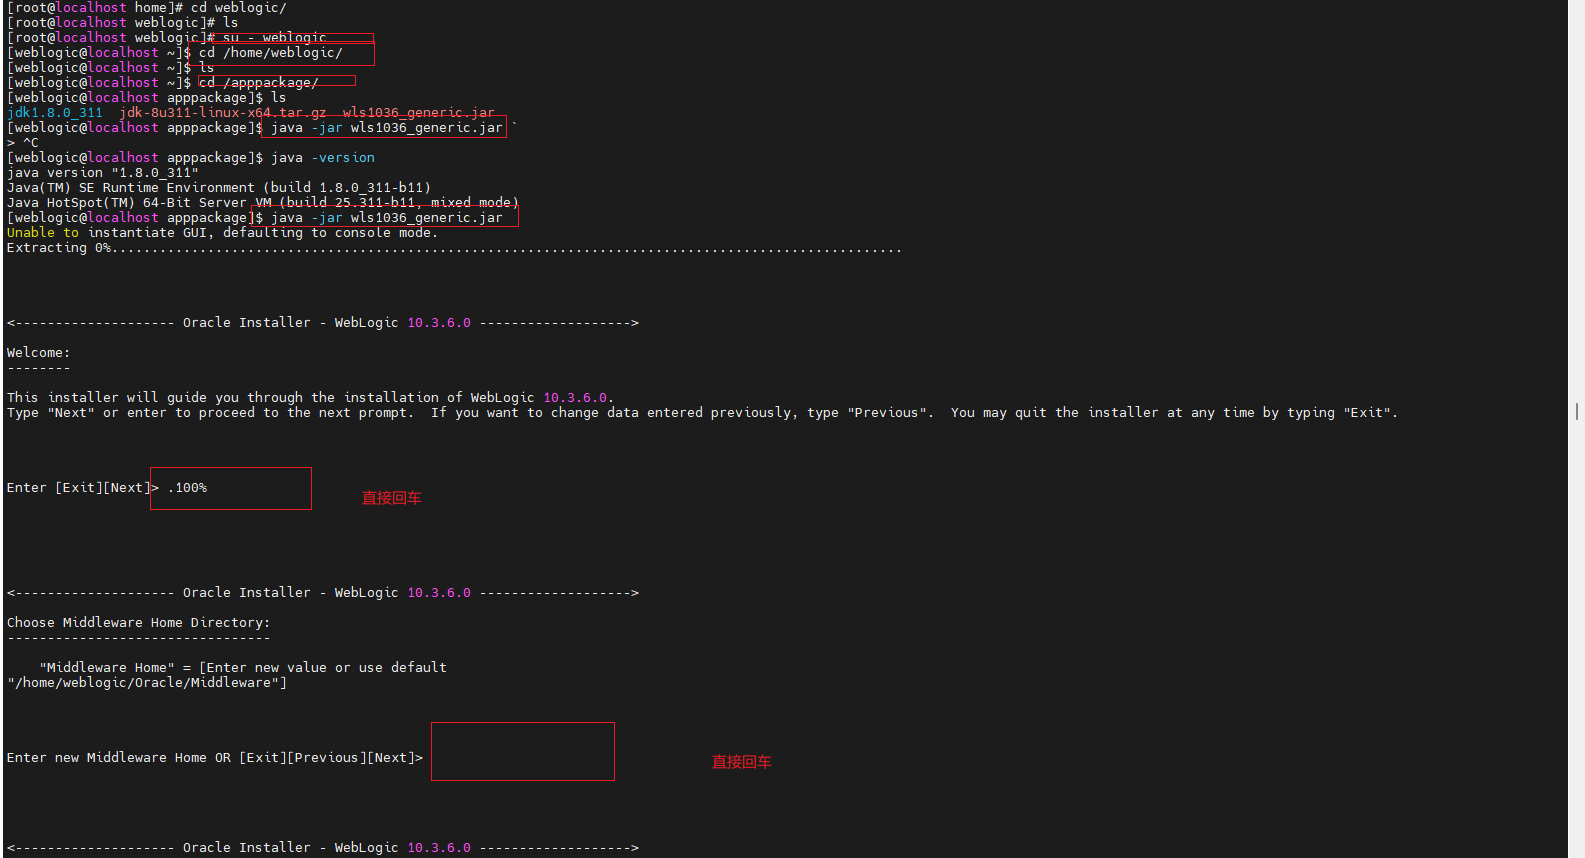Click the "/home/weblogic/Oracle/Middleware" default path

pyautogui.click(x=147, y=683)
